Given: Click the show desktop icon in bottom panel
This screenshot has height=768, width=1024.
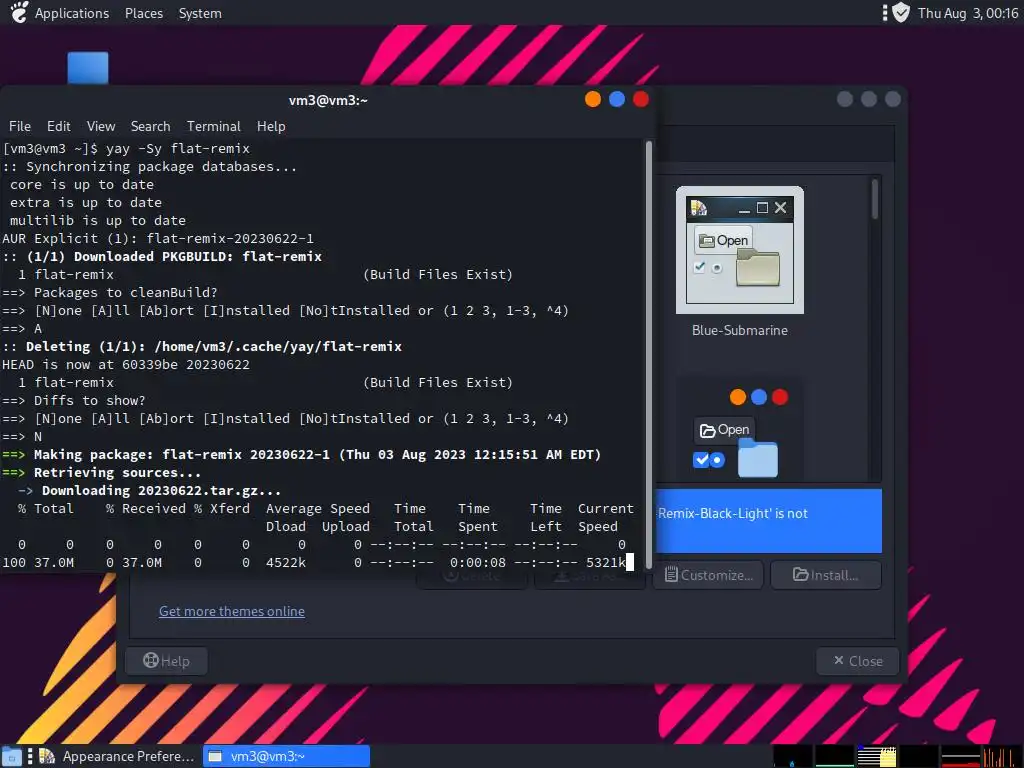Looking at the screenshot, I should click(x=12, y=757).
